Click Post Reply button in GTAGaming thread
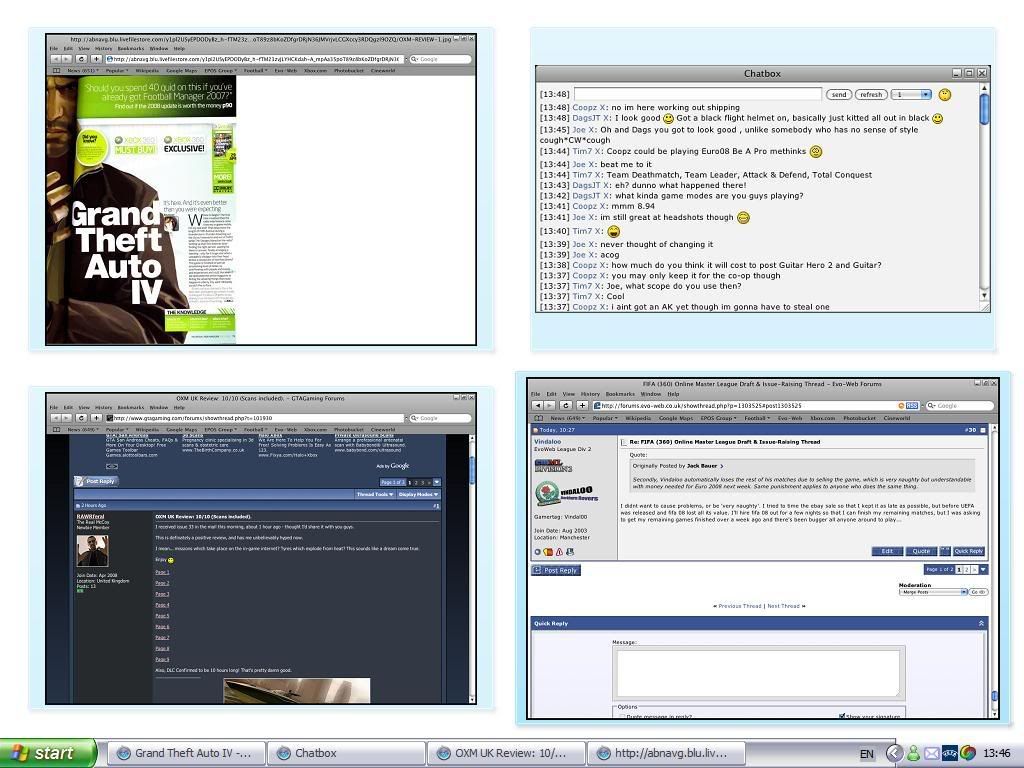This screenshot has height=768, width=1024. [96, 481]
